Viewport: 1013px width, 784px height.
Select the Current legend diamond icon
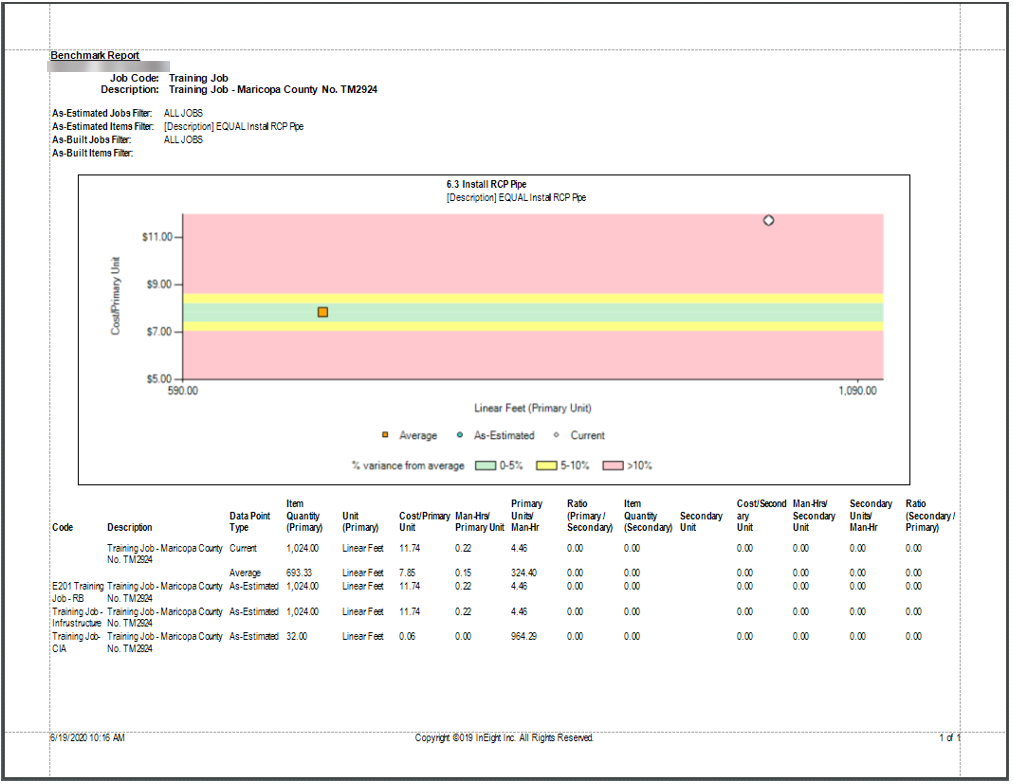[x=557, y=435]
